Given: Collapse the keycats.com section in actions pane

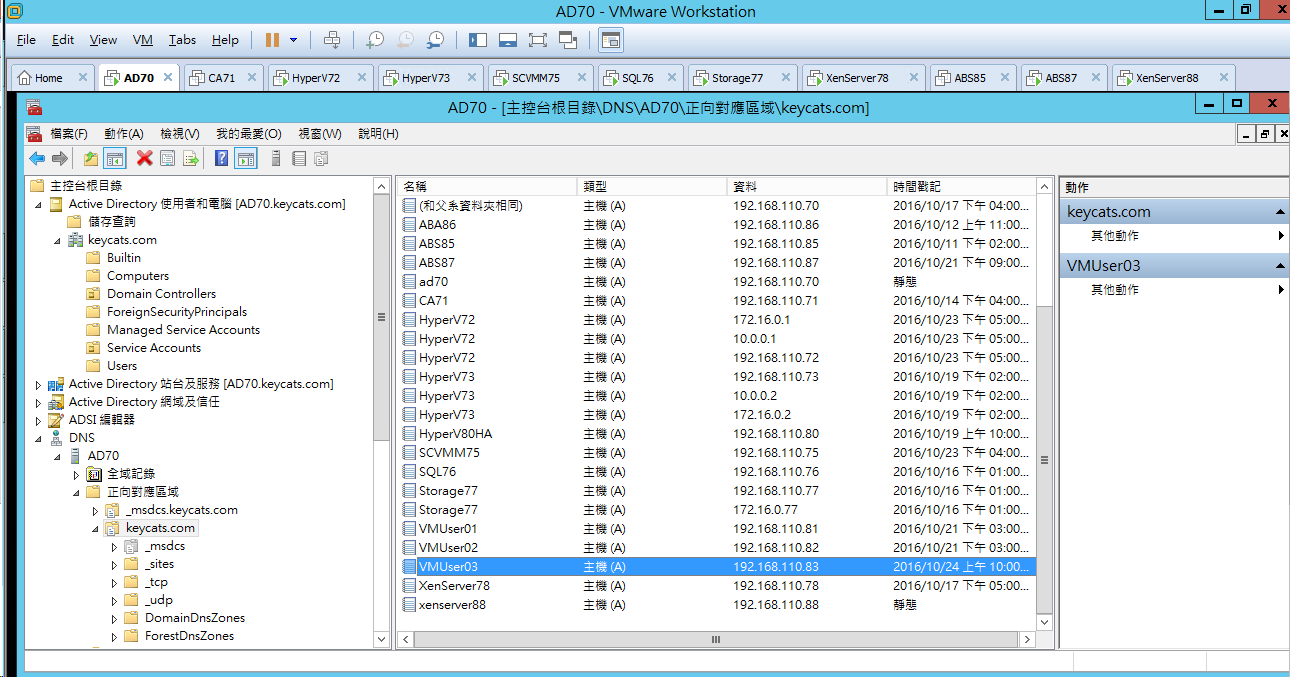Looking at the screenshot, I should (x=1280, y=212).
